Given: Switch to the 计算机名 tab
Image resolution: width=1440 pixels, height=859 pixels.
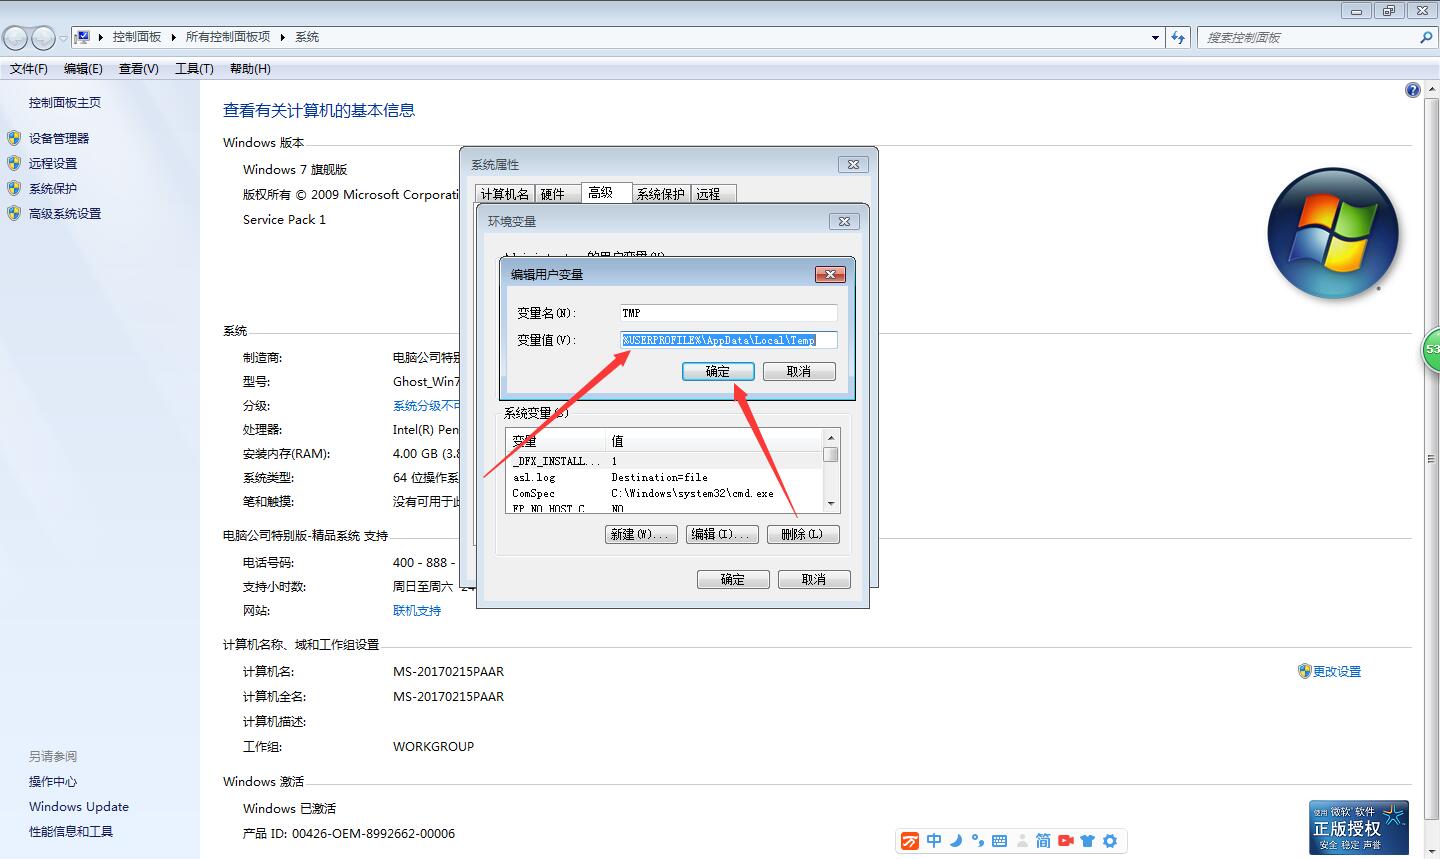Looking at the screenshot, I should (x=505, y=194).
